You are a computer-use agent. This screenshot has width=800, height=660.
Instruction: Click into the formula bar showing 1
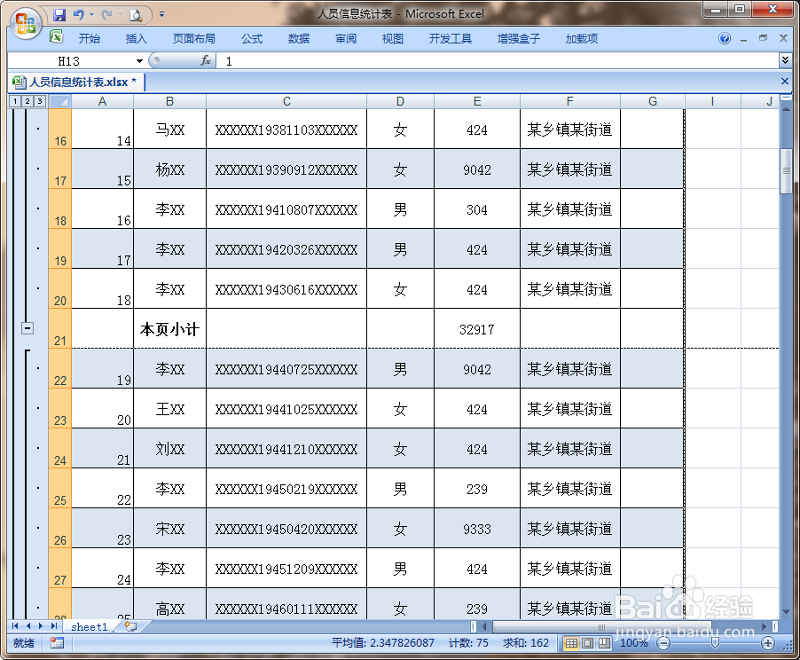[497, 61]
